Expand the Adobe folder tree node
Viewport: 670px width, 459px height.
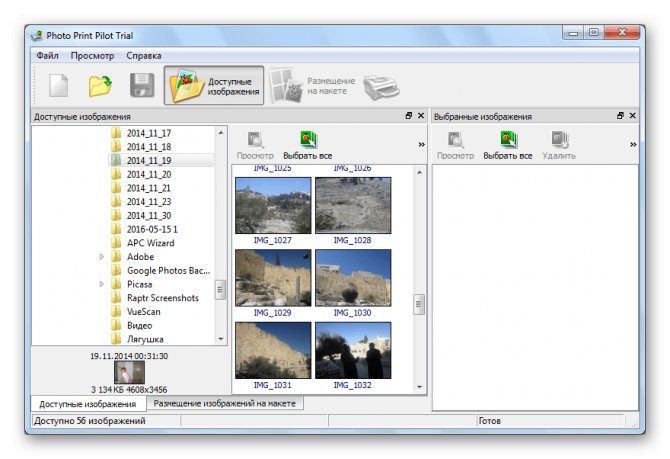coord(102,257)
